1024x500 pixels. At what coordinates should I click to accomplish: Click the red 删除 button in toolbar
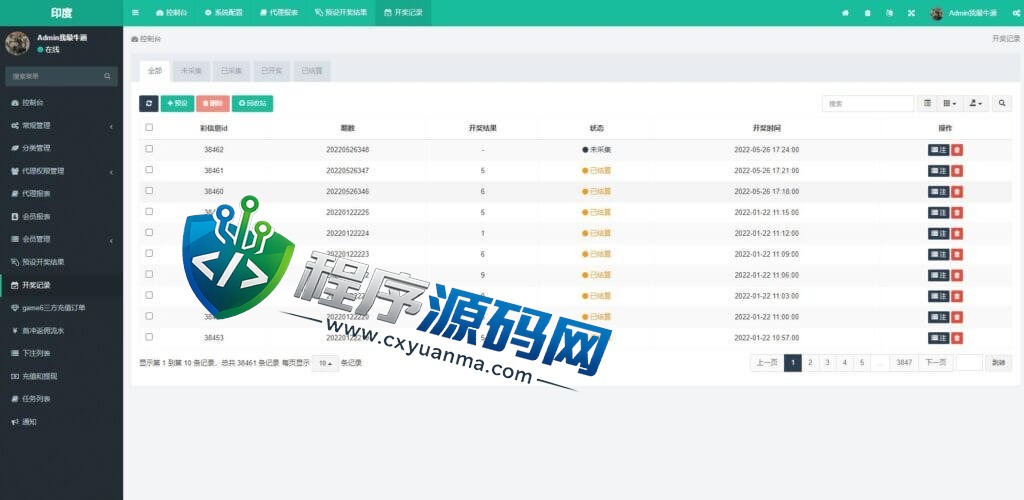click(213, 103)
